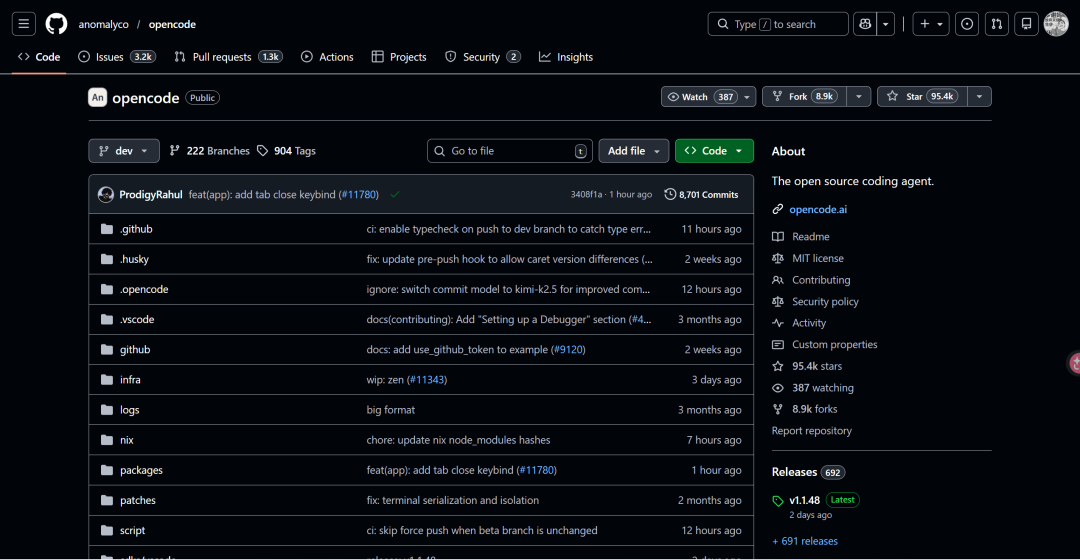The width and height of the screenshot is (1080, 560).
Task: Click the .husky folder icon
Action: pos(107,259)
